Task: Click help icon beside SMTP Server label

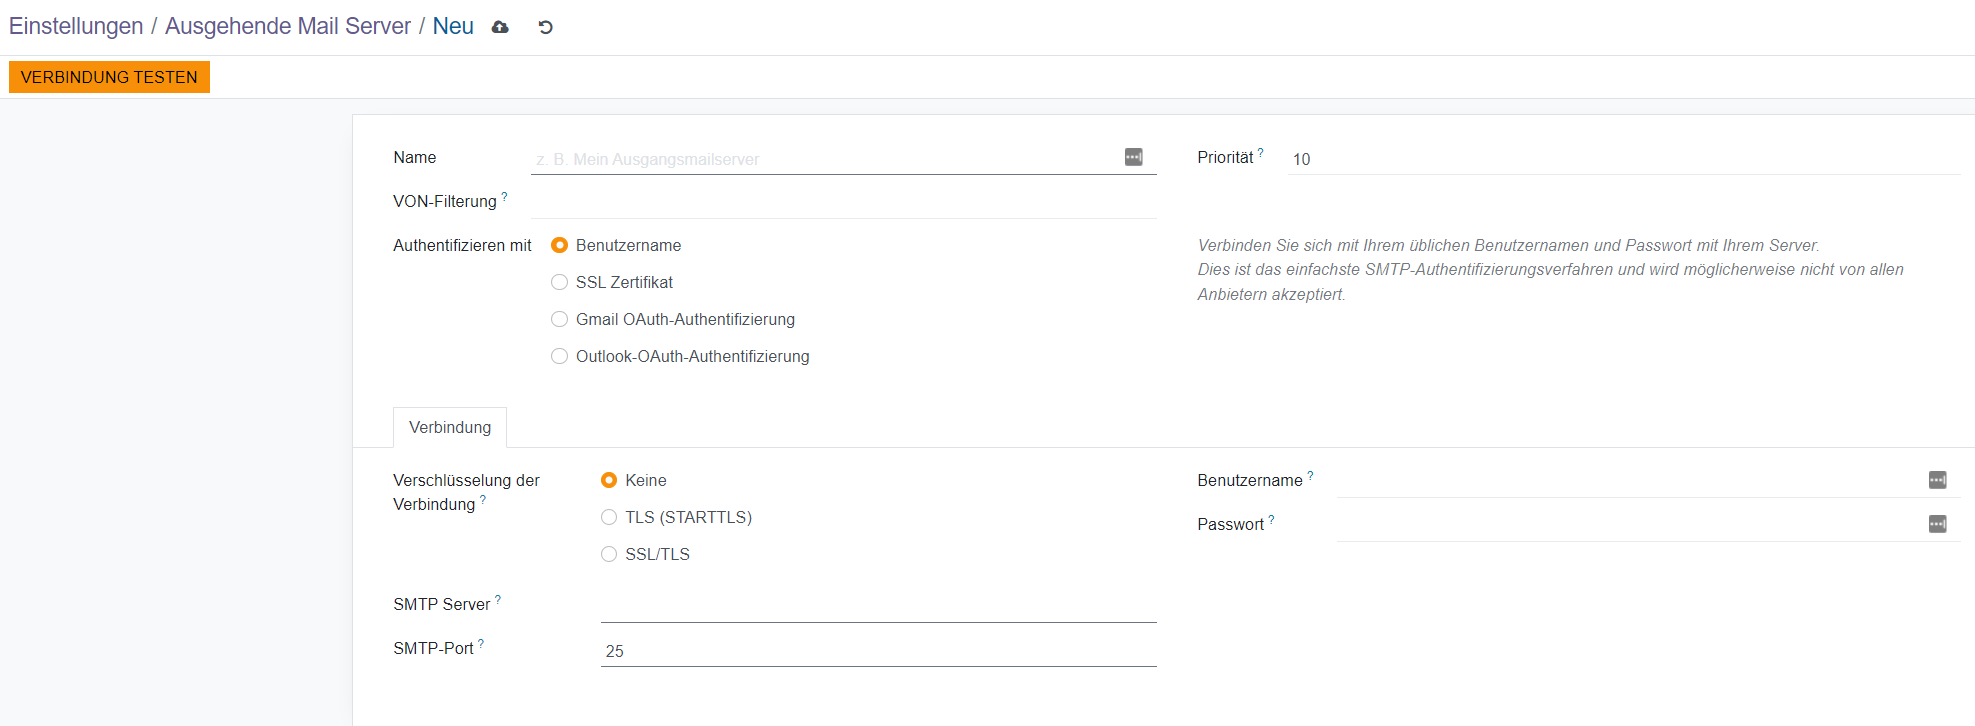Action: (x=498, y=600)
